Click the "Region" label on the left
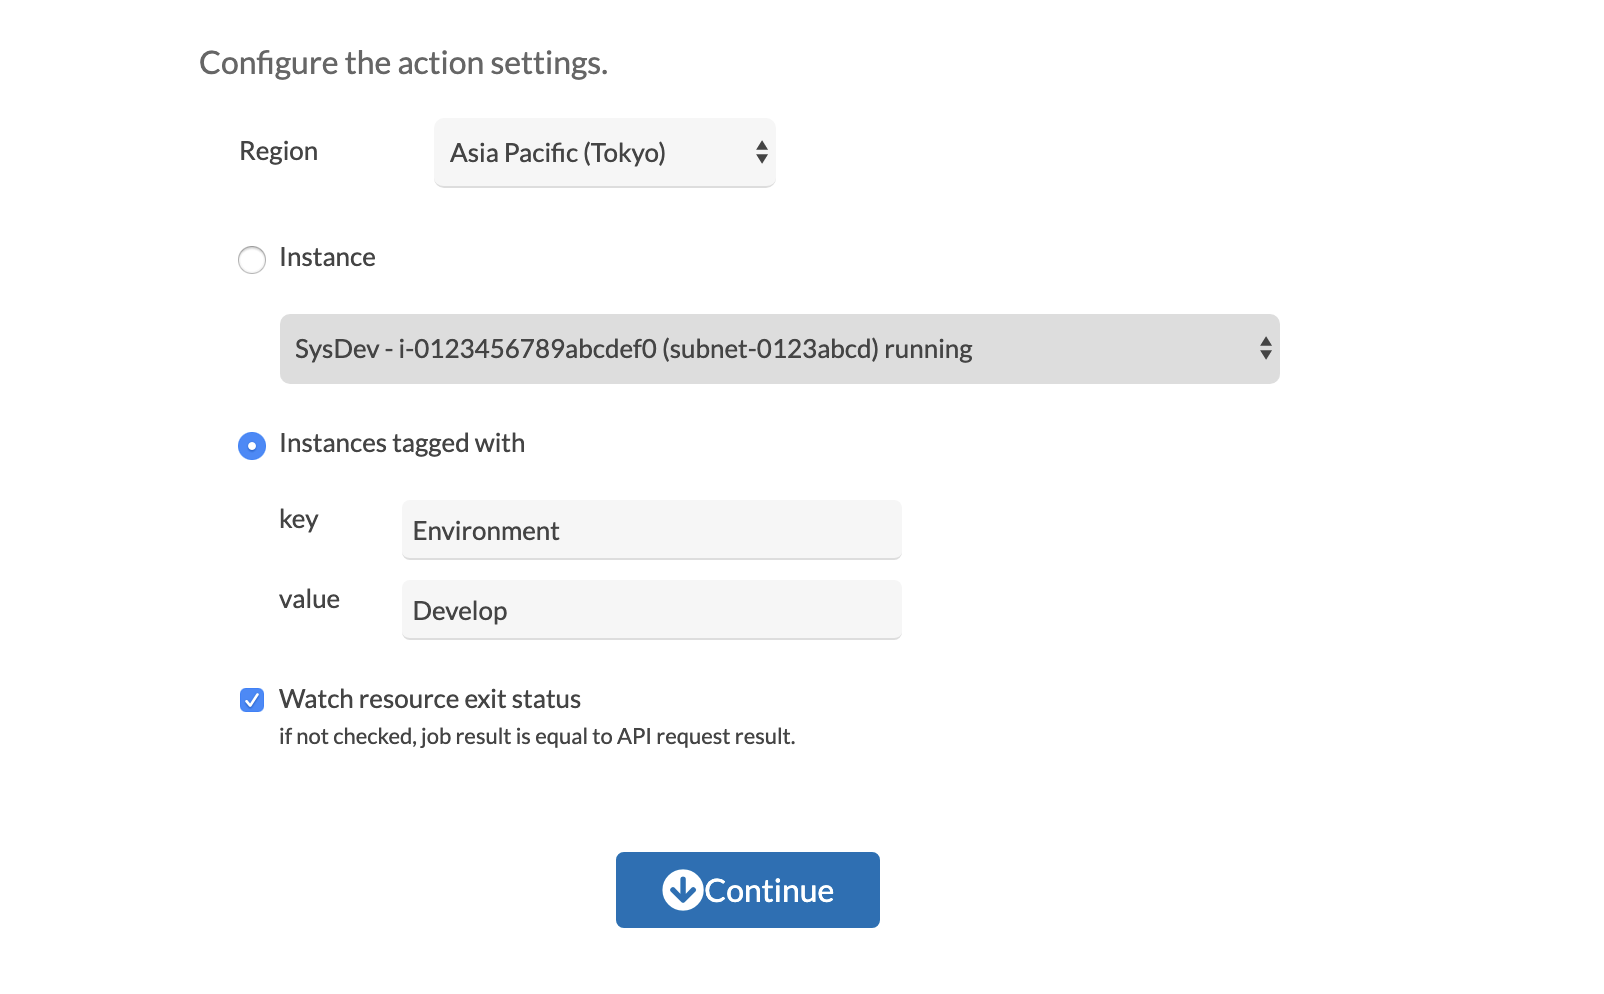 pos(278,151)
